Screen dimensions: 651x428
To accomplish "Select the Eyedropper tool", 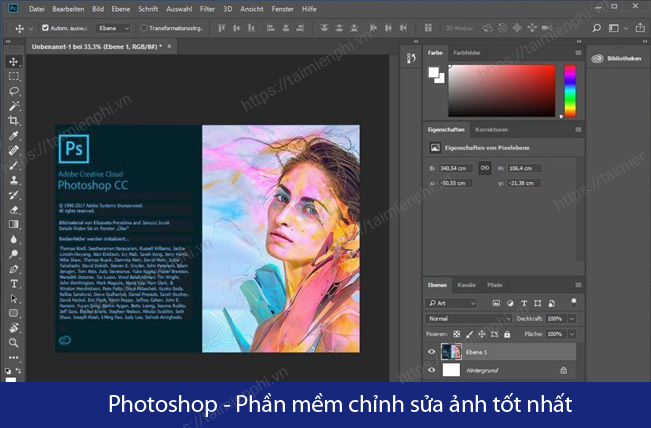I will point(13,136).
